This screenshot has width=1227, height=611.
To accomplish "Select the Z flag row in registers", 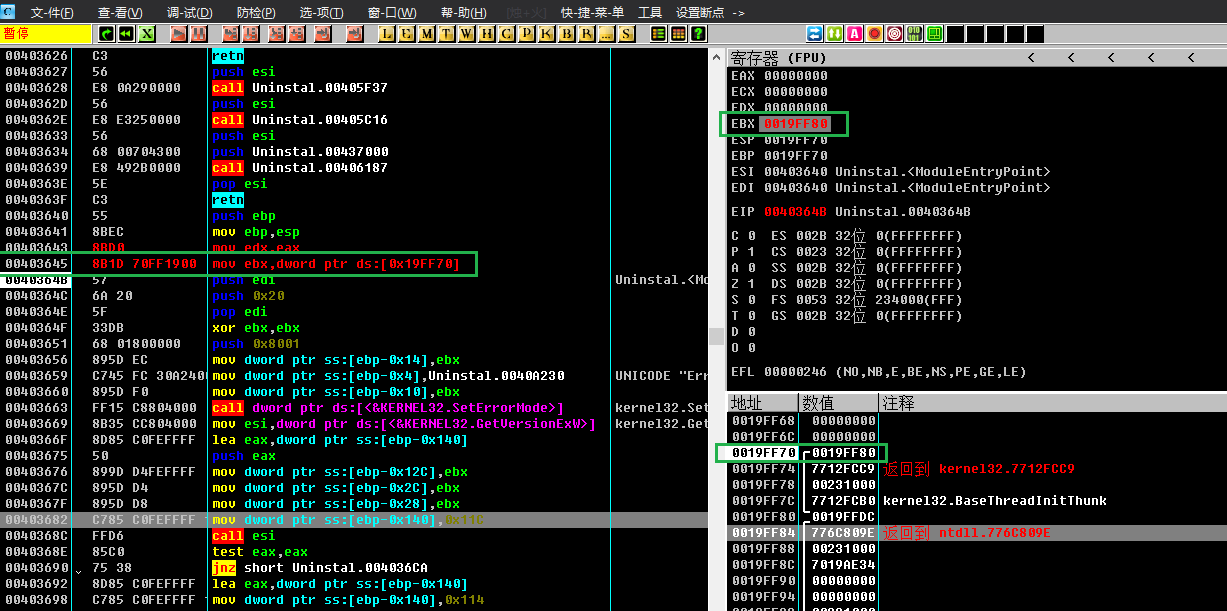I will coord(743,284).
